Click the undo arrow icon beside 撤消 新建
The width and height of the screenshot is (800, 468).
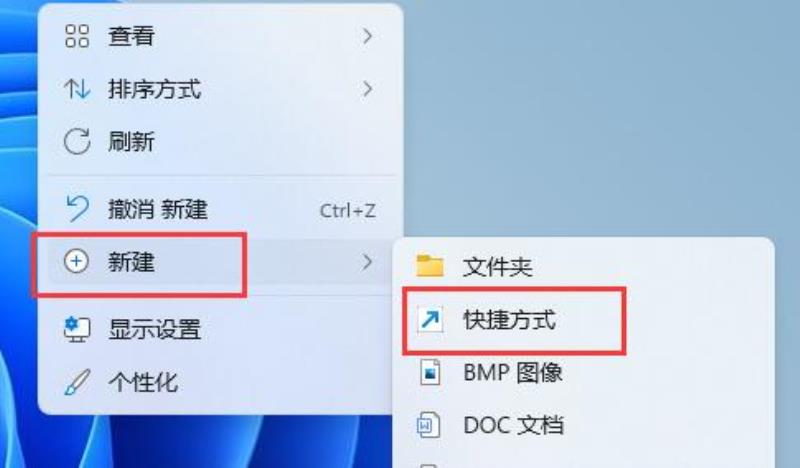[x=77, y=209]
